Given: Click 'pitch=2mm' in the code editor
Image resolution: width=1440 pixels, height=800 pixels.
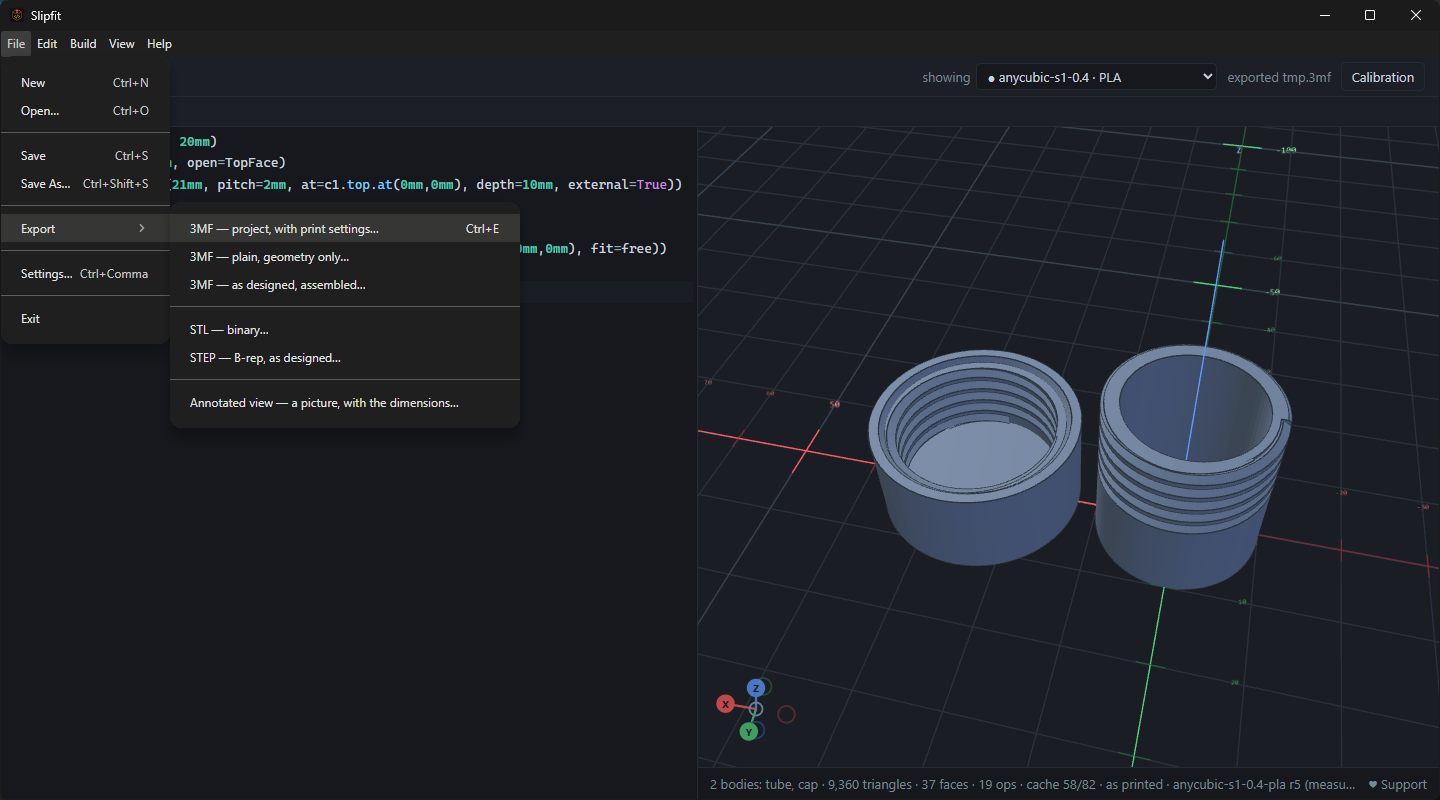Looking at the screenshot, I should click(255, 185).
